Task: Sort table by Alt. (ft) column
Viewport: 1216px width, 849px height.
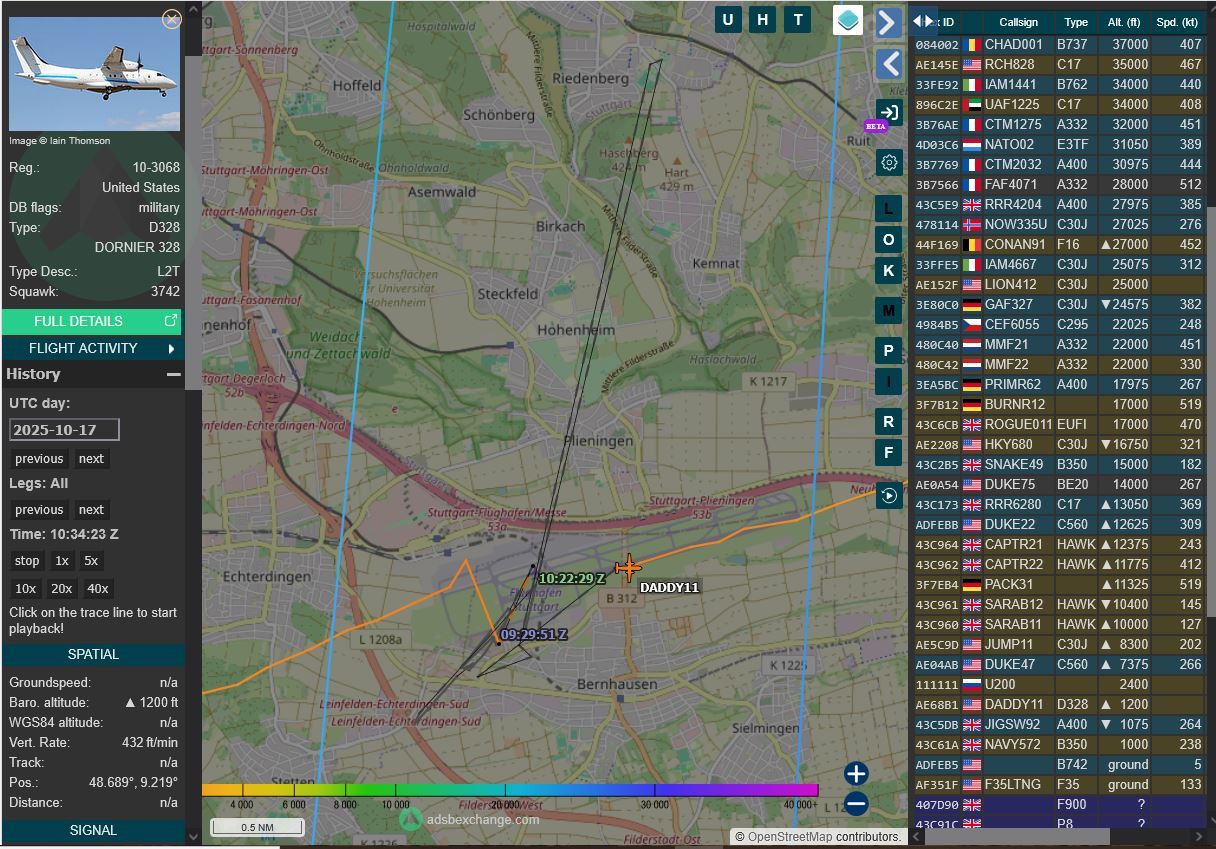Action: (x=1123, y=22)
